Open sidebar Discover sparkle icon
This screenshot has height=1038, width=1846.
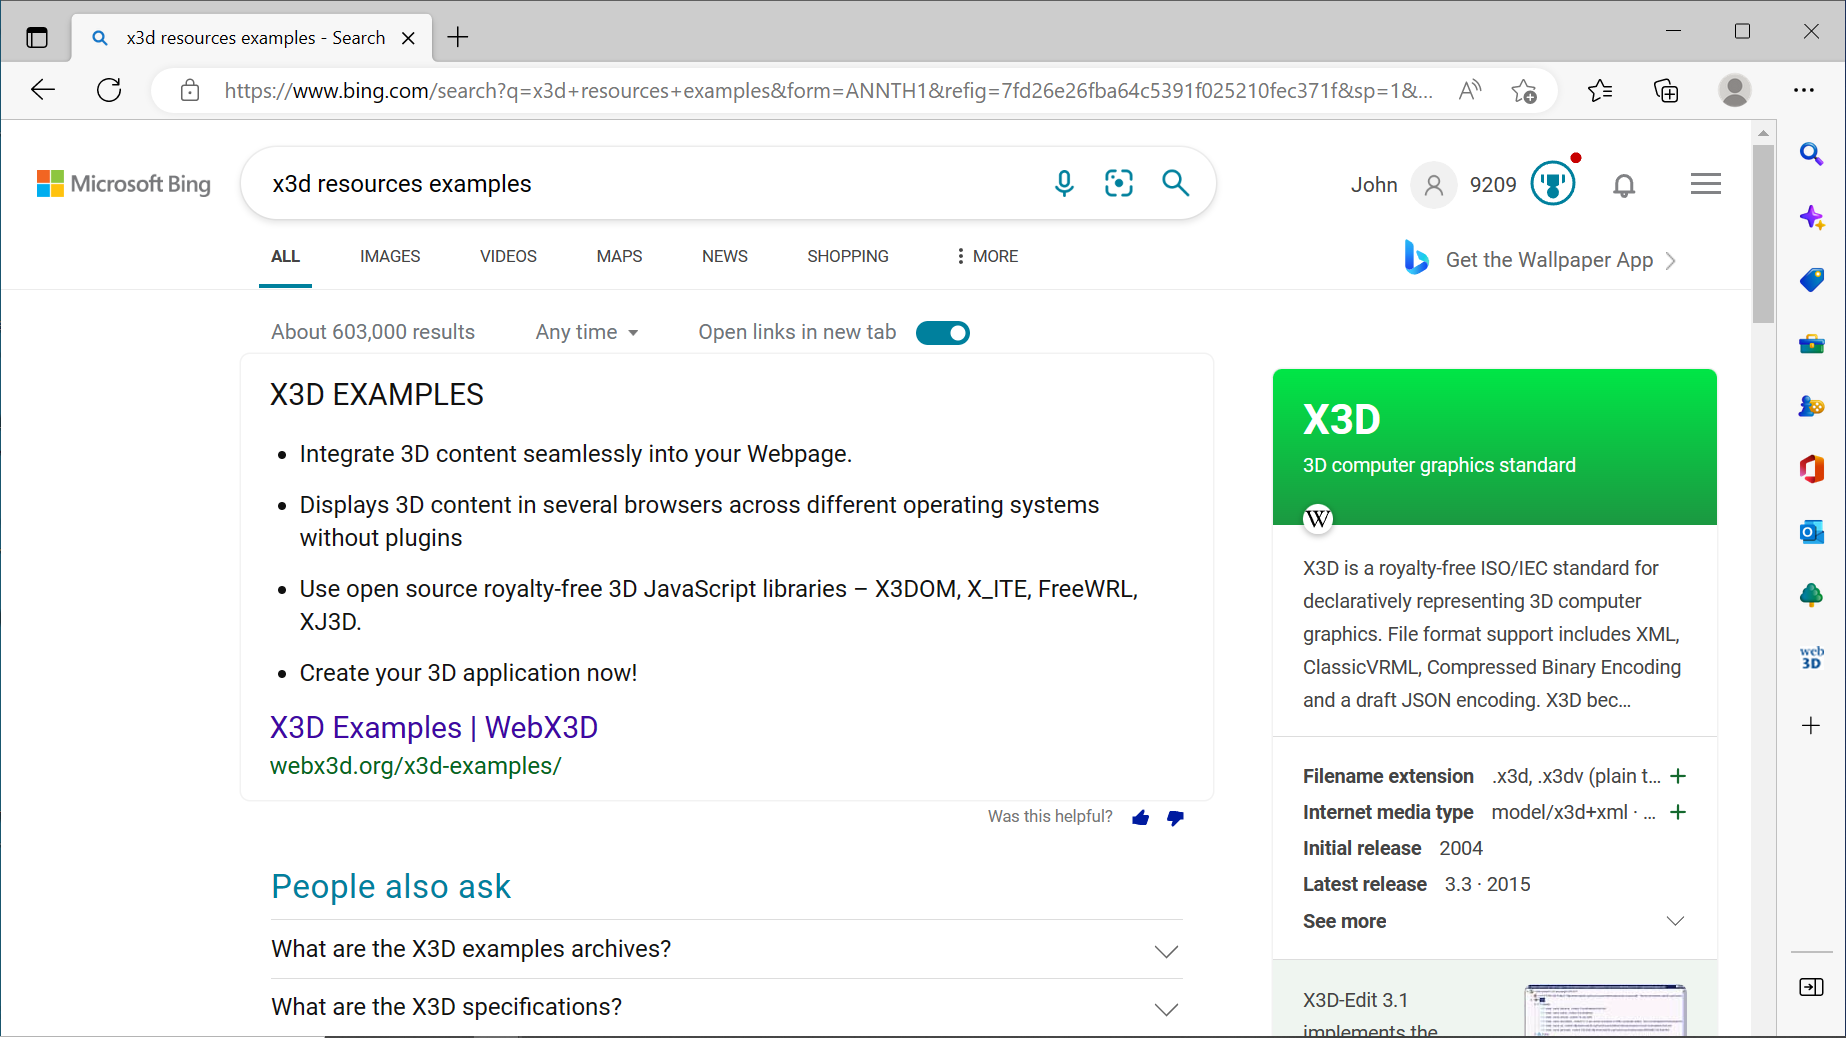pos(1811,217)
